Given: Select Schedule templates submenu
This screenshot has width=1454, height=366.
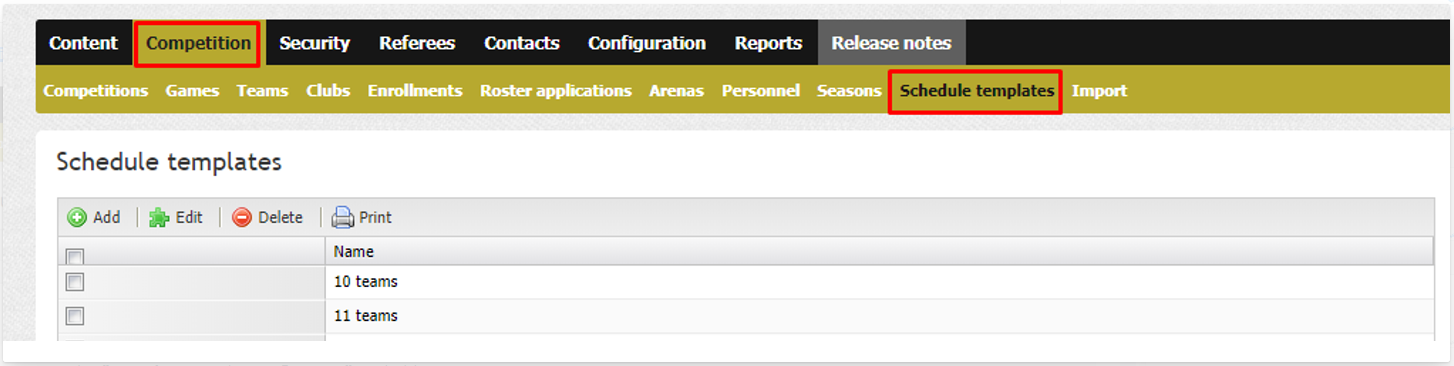Looking at the screenshot, I should tap(976, 91).
